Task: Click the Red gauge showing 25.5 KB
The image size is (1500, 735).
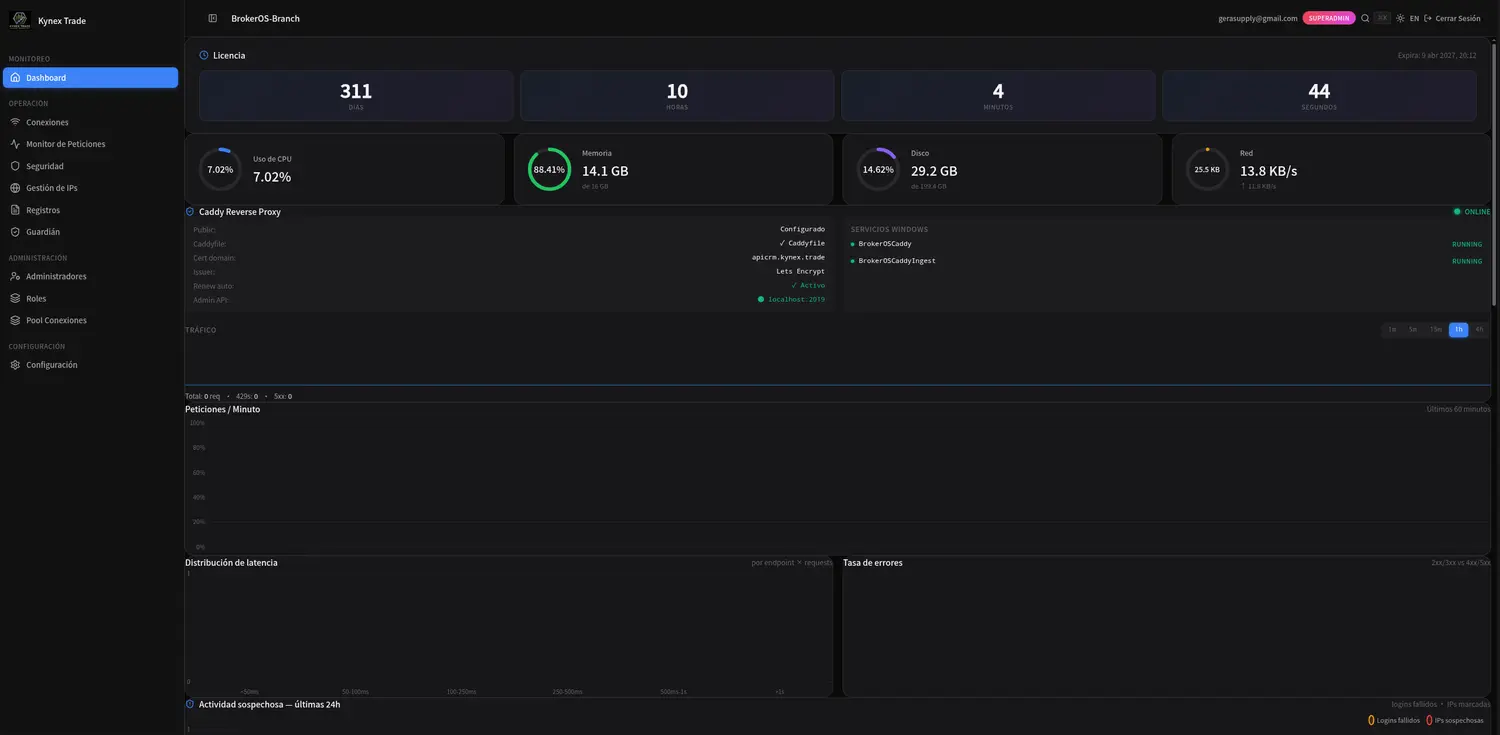Action: (1207, 170)
